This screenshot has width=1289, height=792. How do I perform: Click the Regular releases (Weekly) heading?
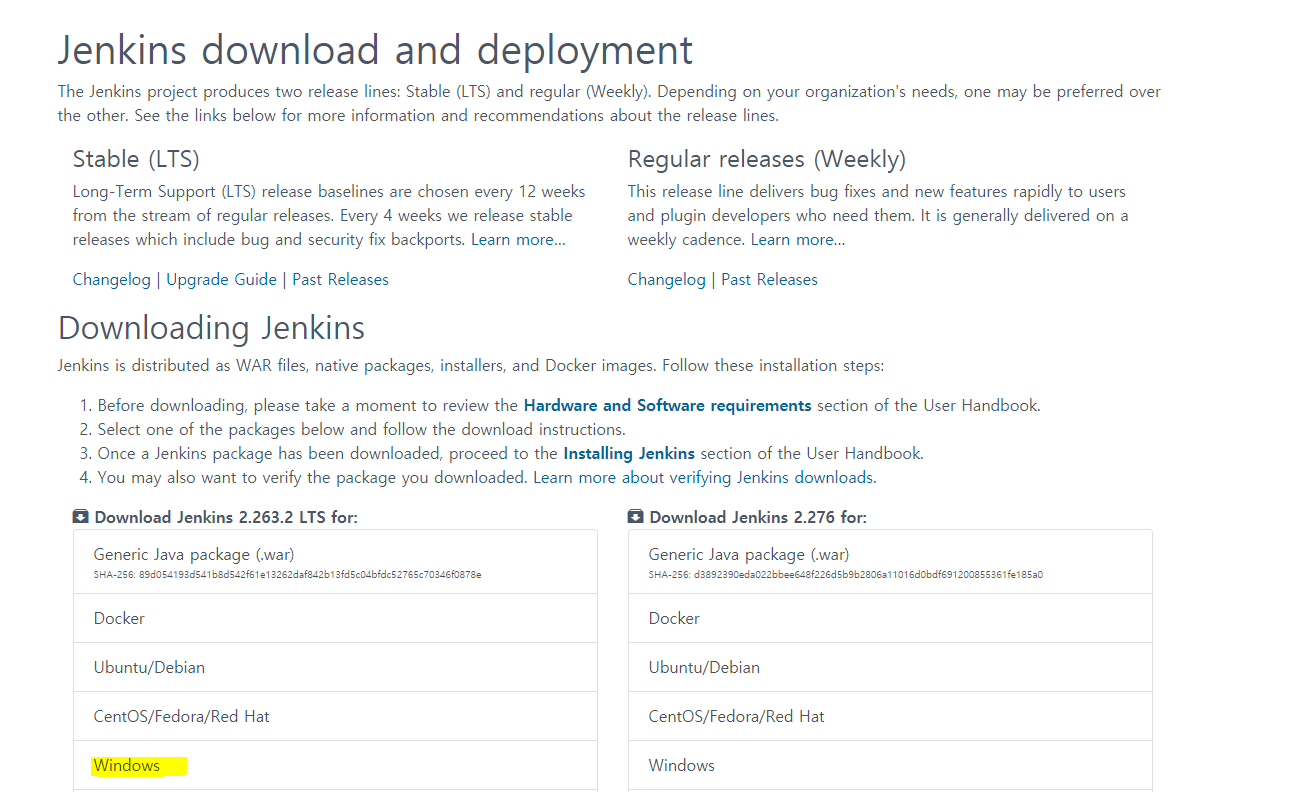(767, 159)
